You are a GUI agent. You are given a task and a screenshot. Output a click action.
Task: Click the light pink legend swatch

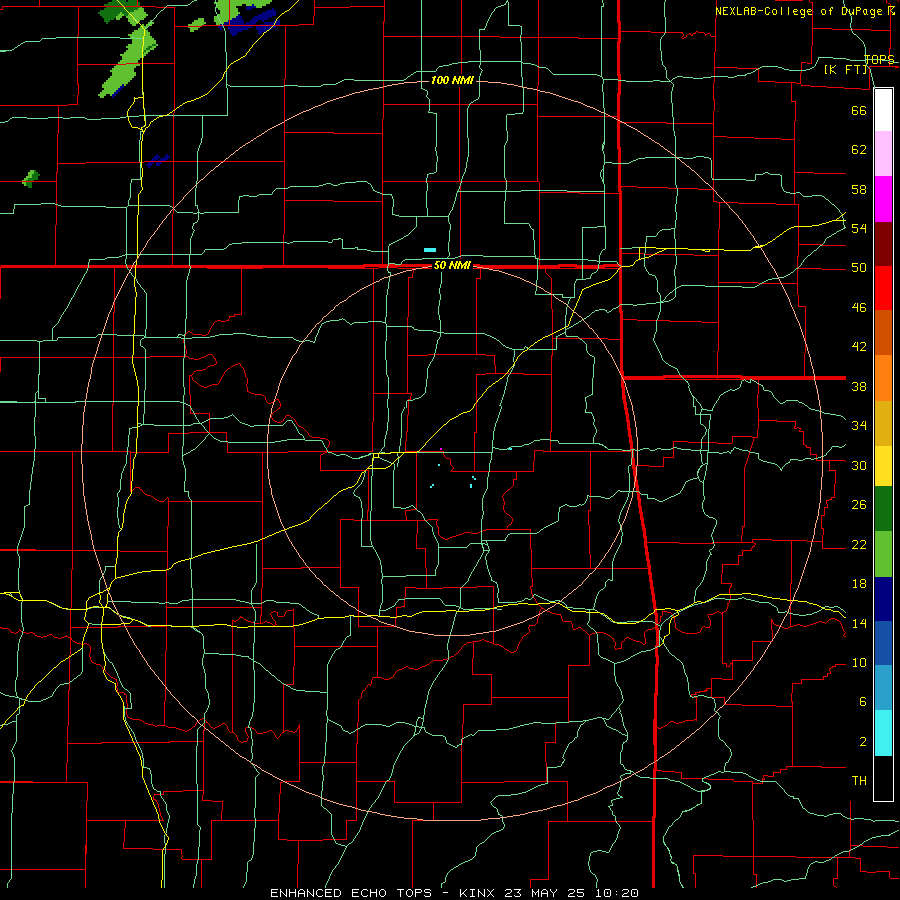pyautogui.click(x=883, y=153)
